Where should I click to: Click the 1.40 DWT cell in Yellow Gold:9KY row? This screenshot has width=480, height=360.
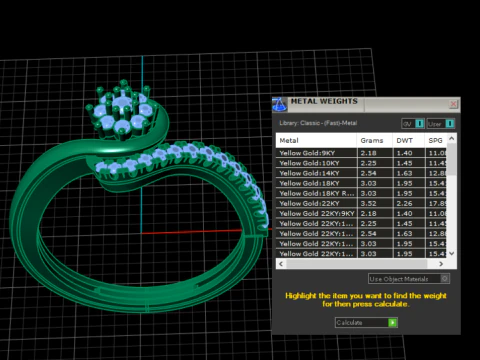pyautogui.click(x=409, y=153)
